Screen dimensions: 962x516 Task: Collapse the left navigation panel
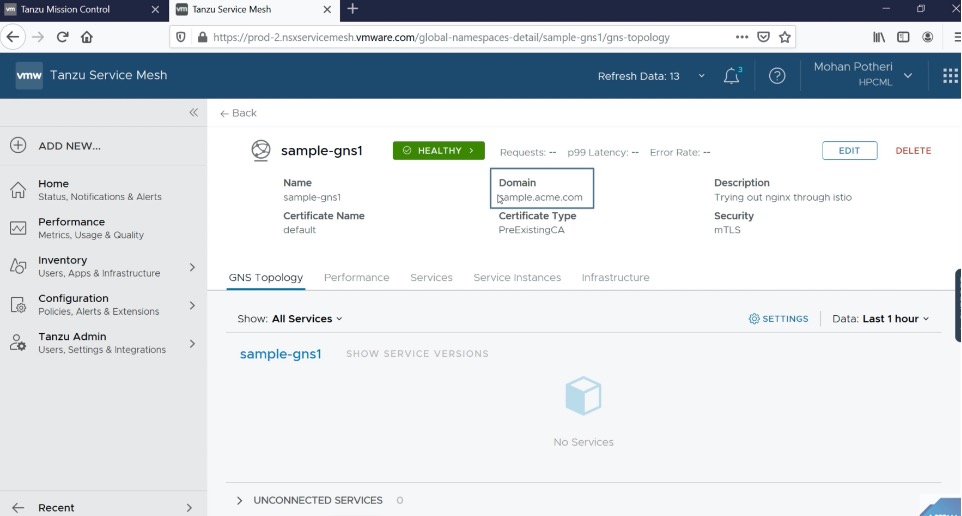click(193, 112)
